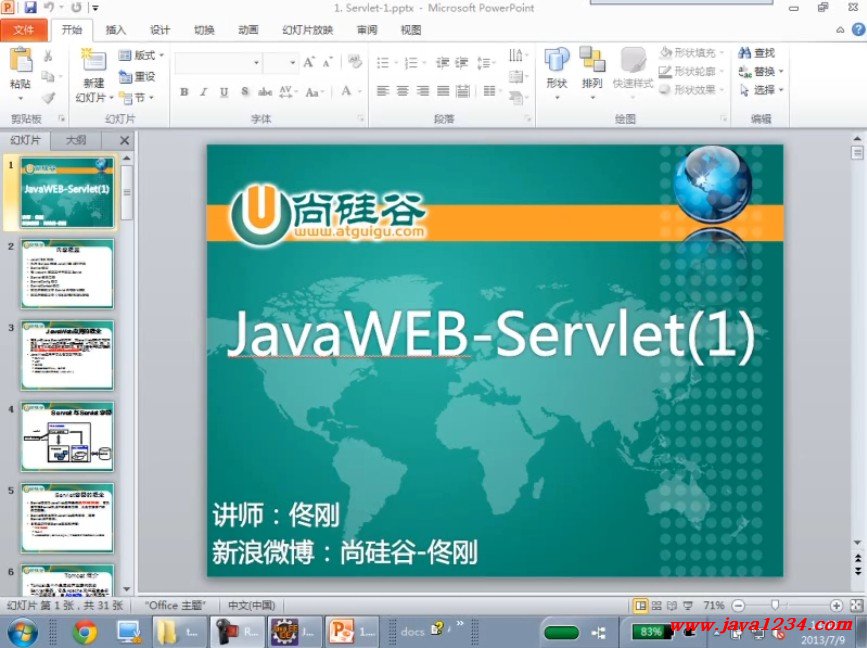
Task: Click 替换 replace button
Action: coord(761,71)
